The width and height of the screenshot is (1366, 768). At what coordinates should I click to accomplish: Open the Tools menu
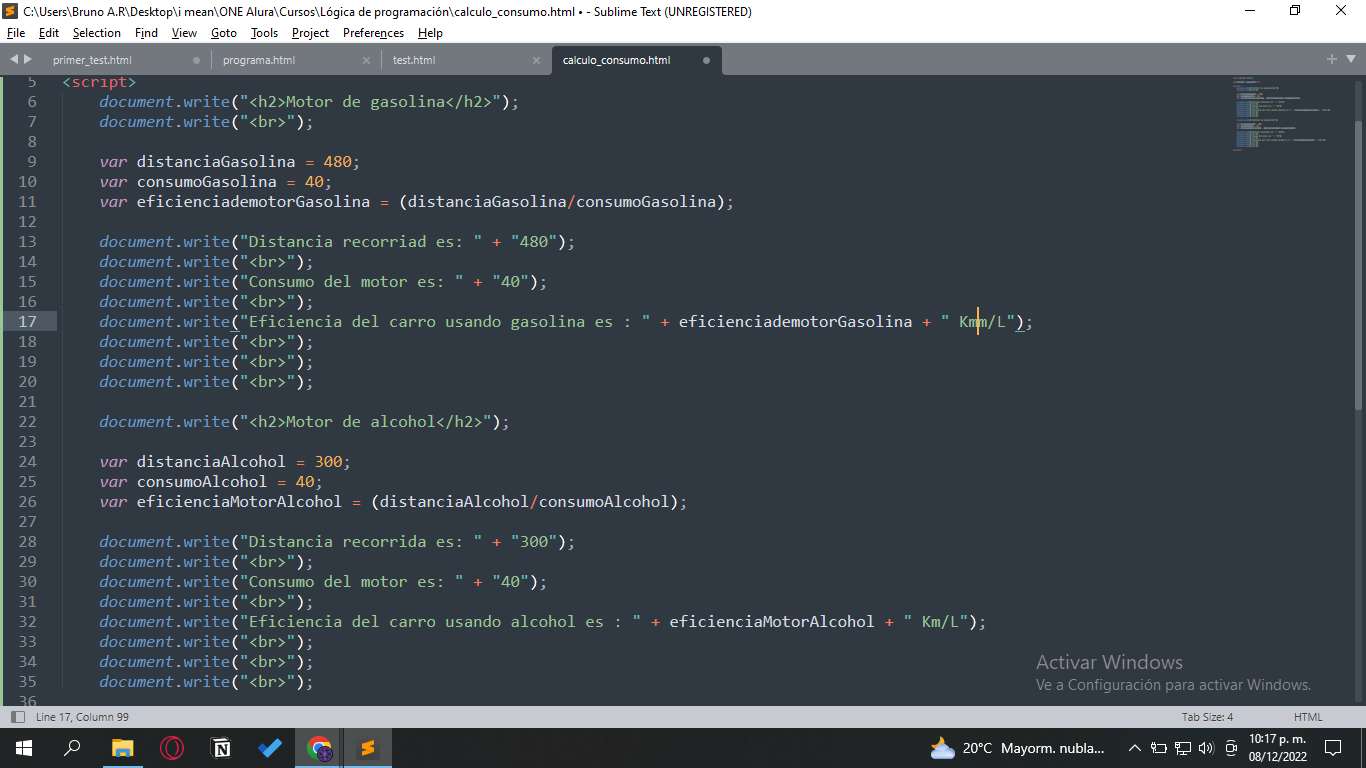(x=264, y=33)
